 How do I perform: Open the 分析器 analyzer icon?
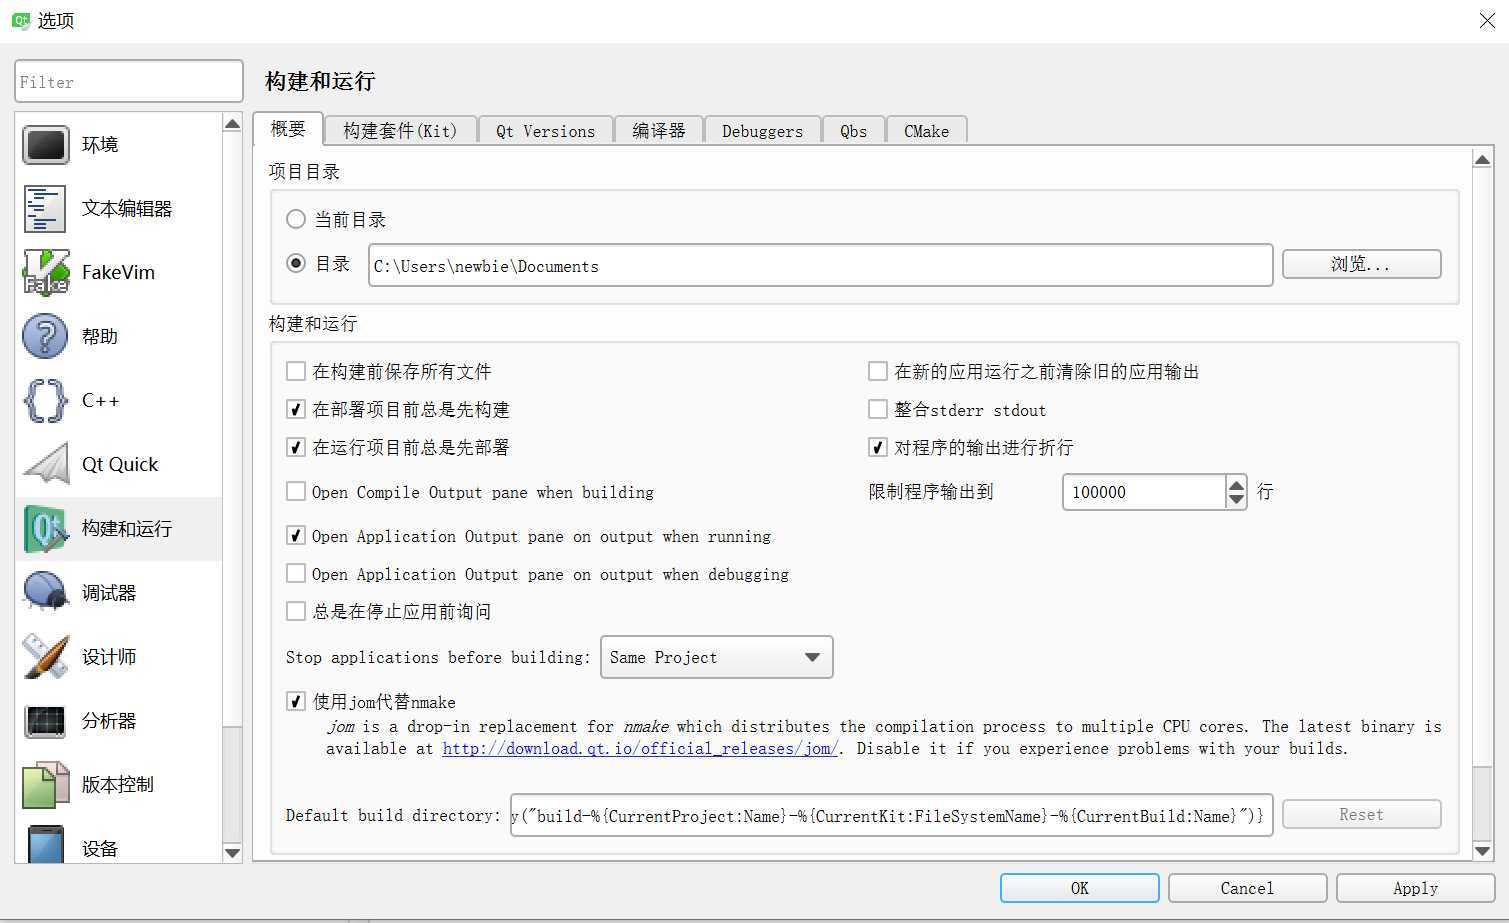(46, 721)
